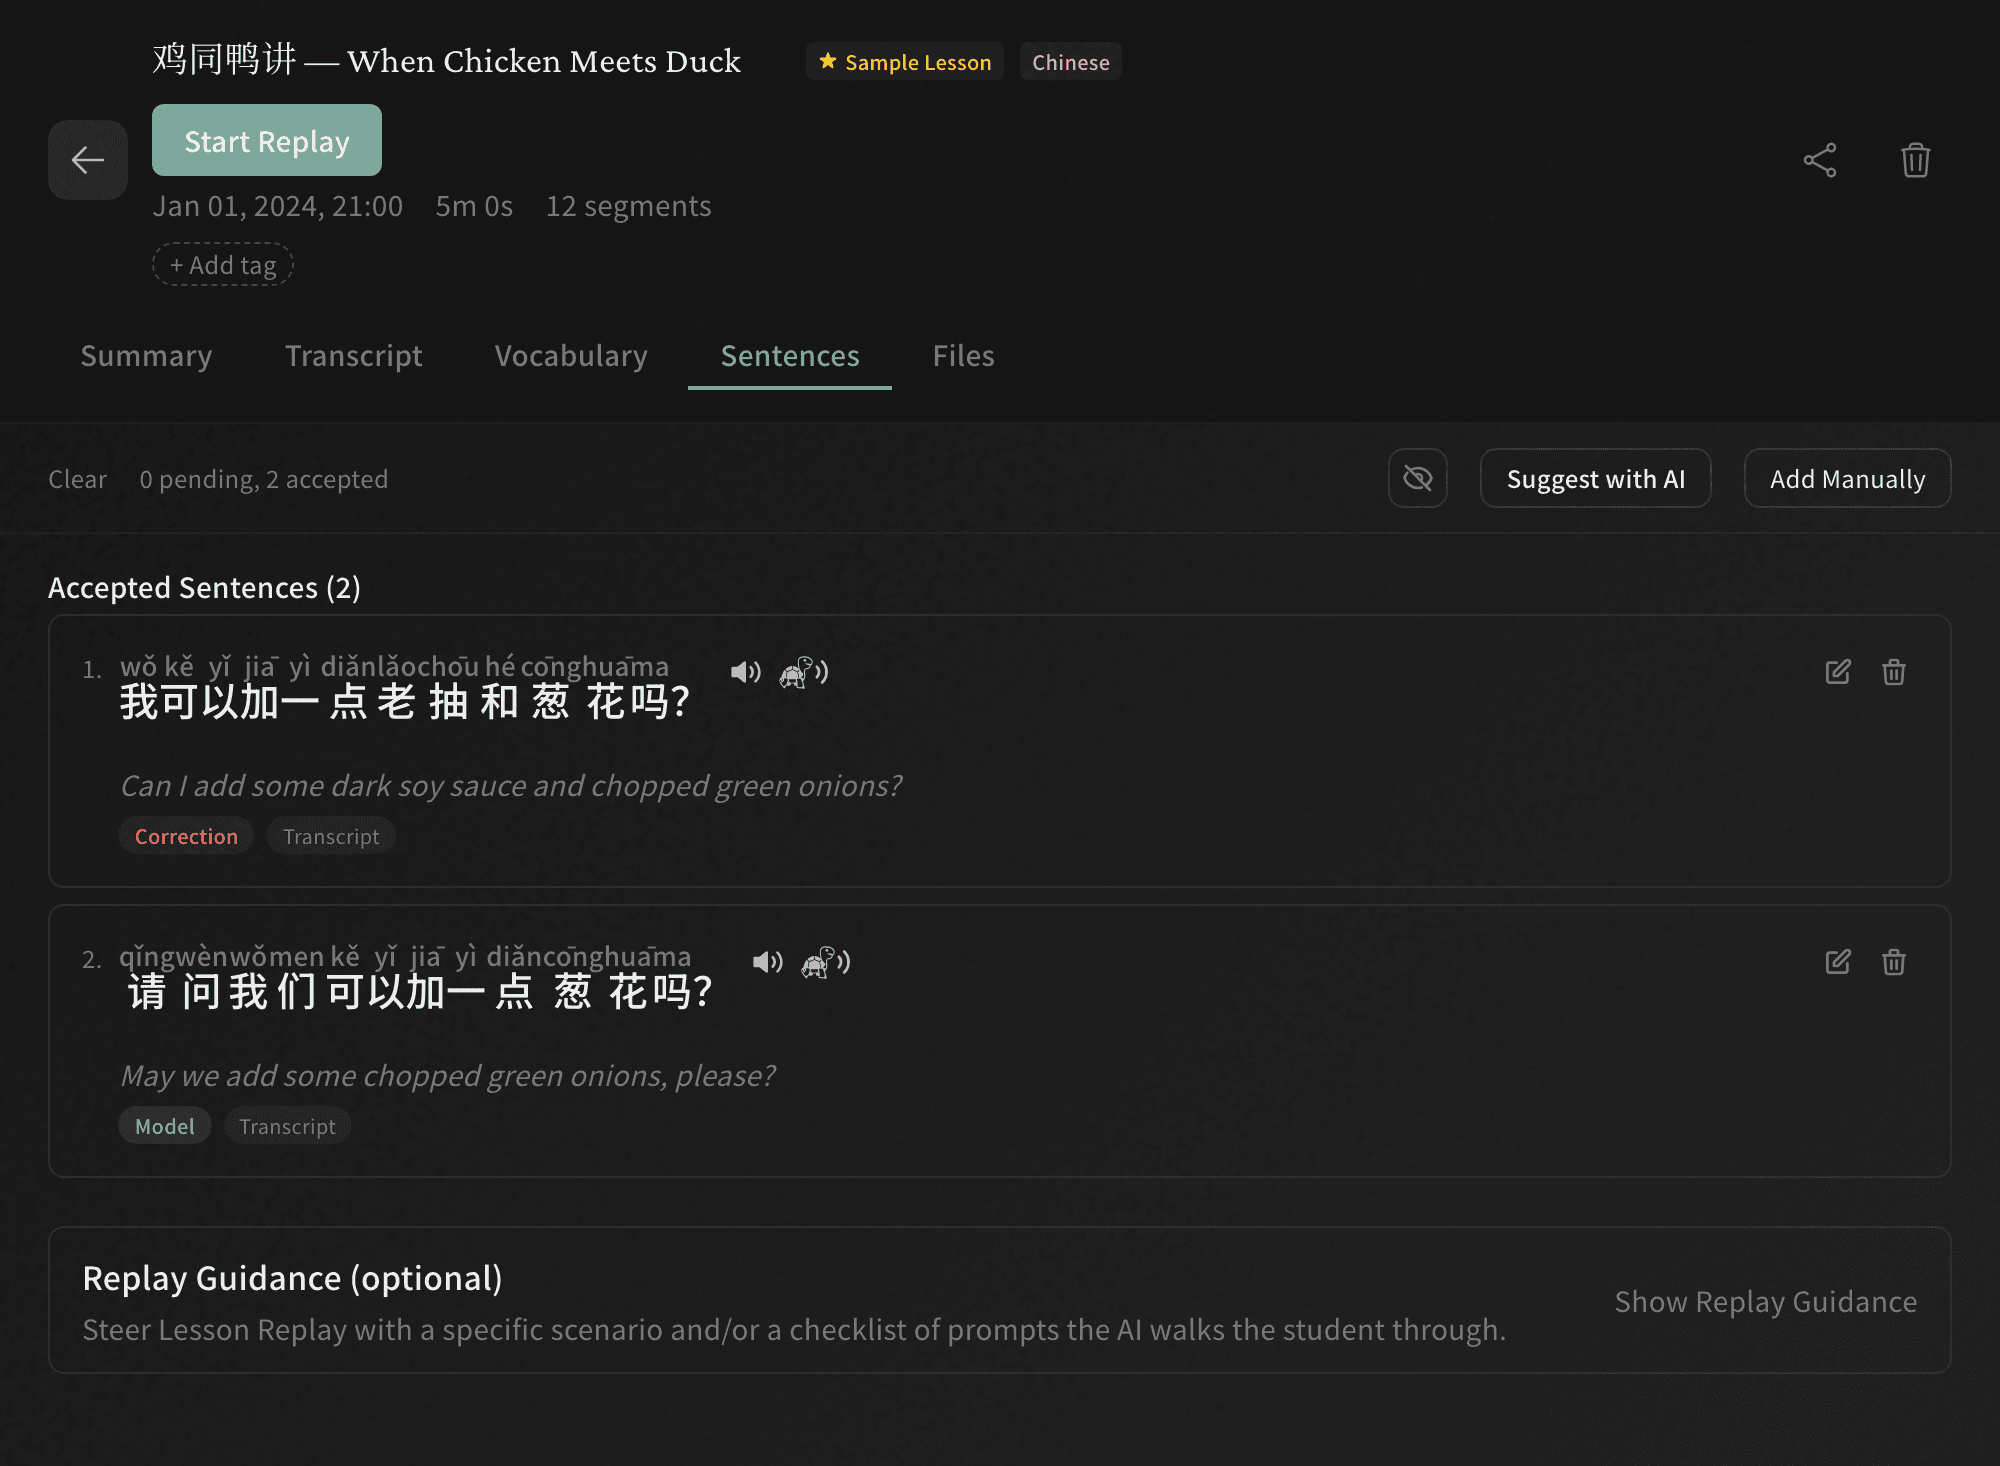The width and height of the screenshot is (2000, 1466).
Task: Click translation 'May we add some chopped green onions, please?'
Action: (447, 1076)
